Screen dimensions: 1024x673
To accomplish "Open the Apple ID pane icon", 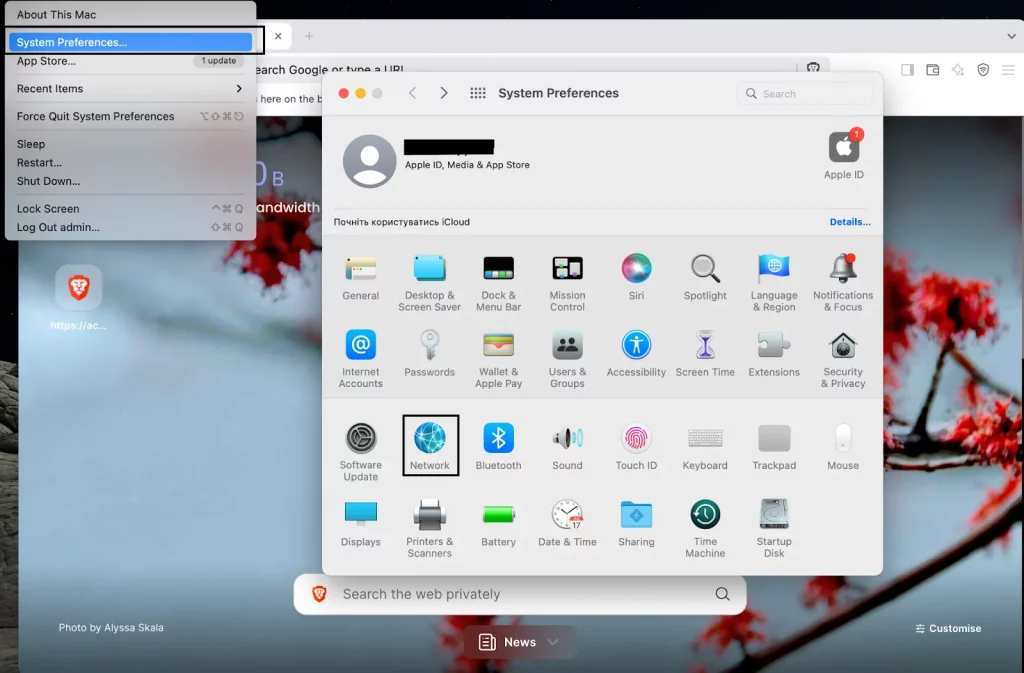I will click(844, 155).
